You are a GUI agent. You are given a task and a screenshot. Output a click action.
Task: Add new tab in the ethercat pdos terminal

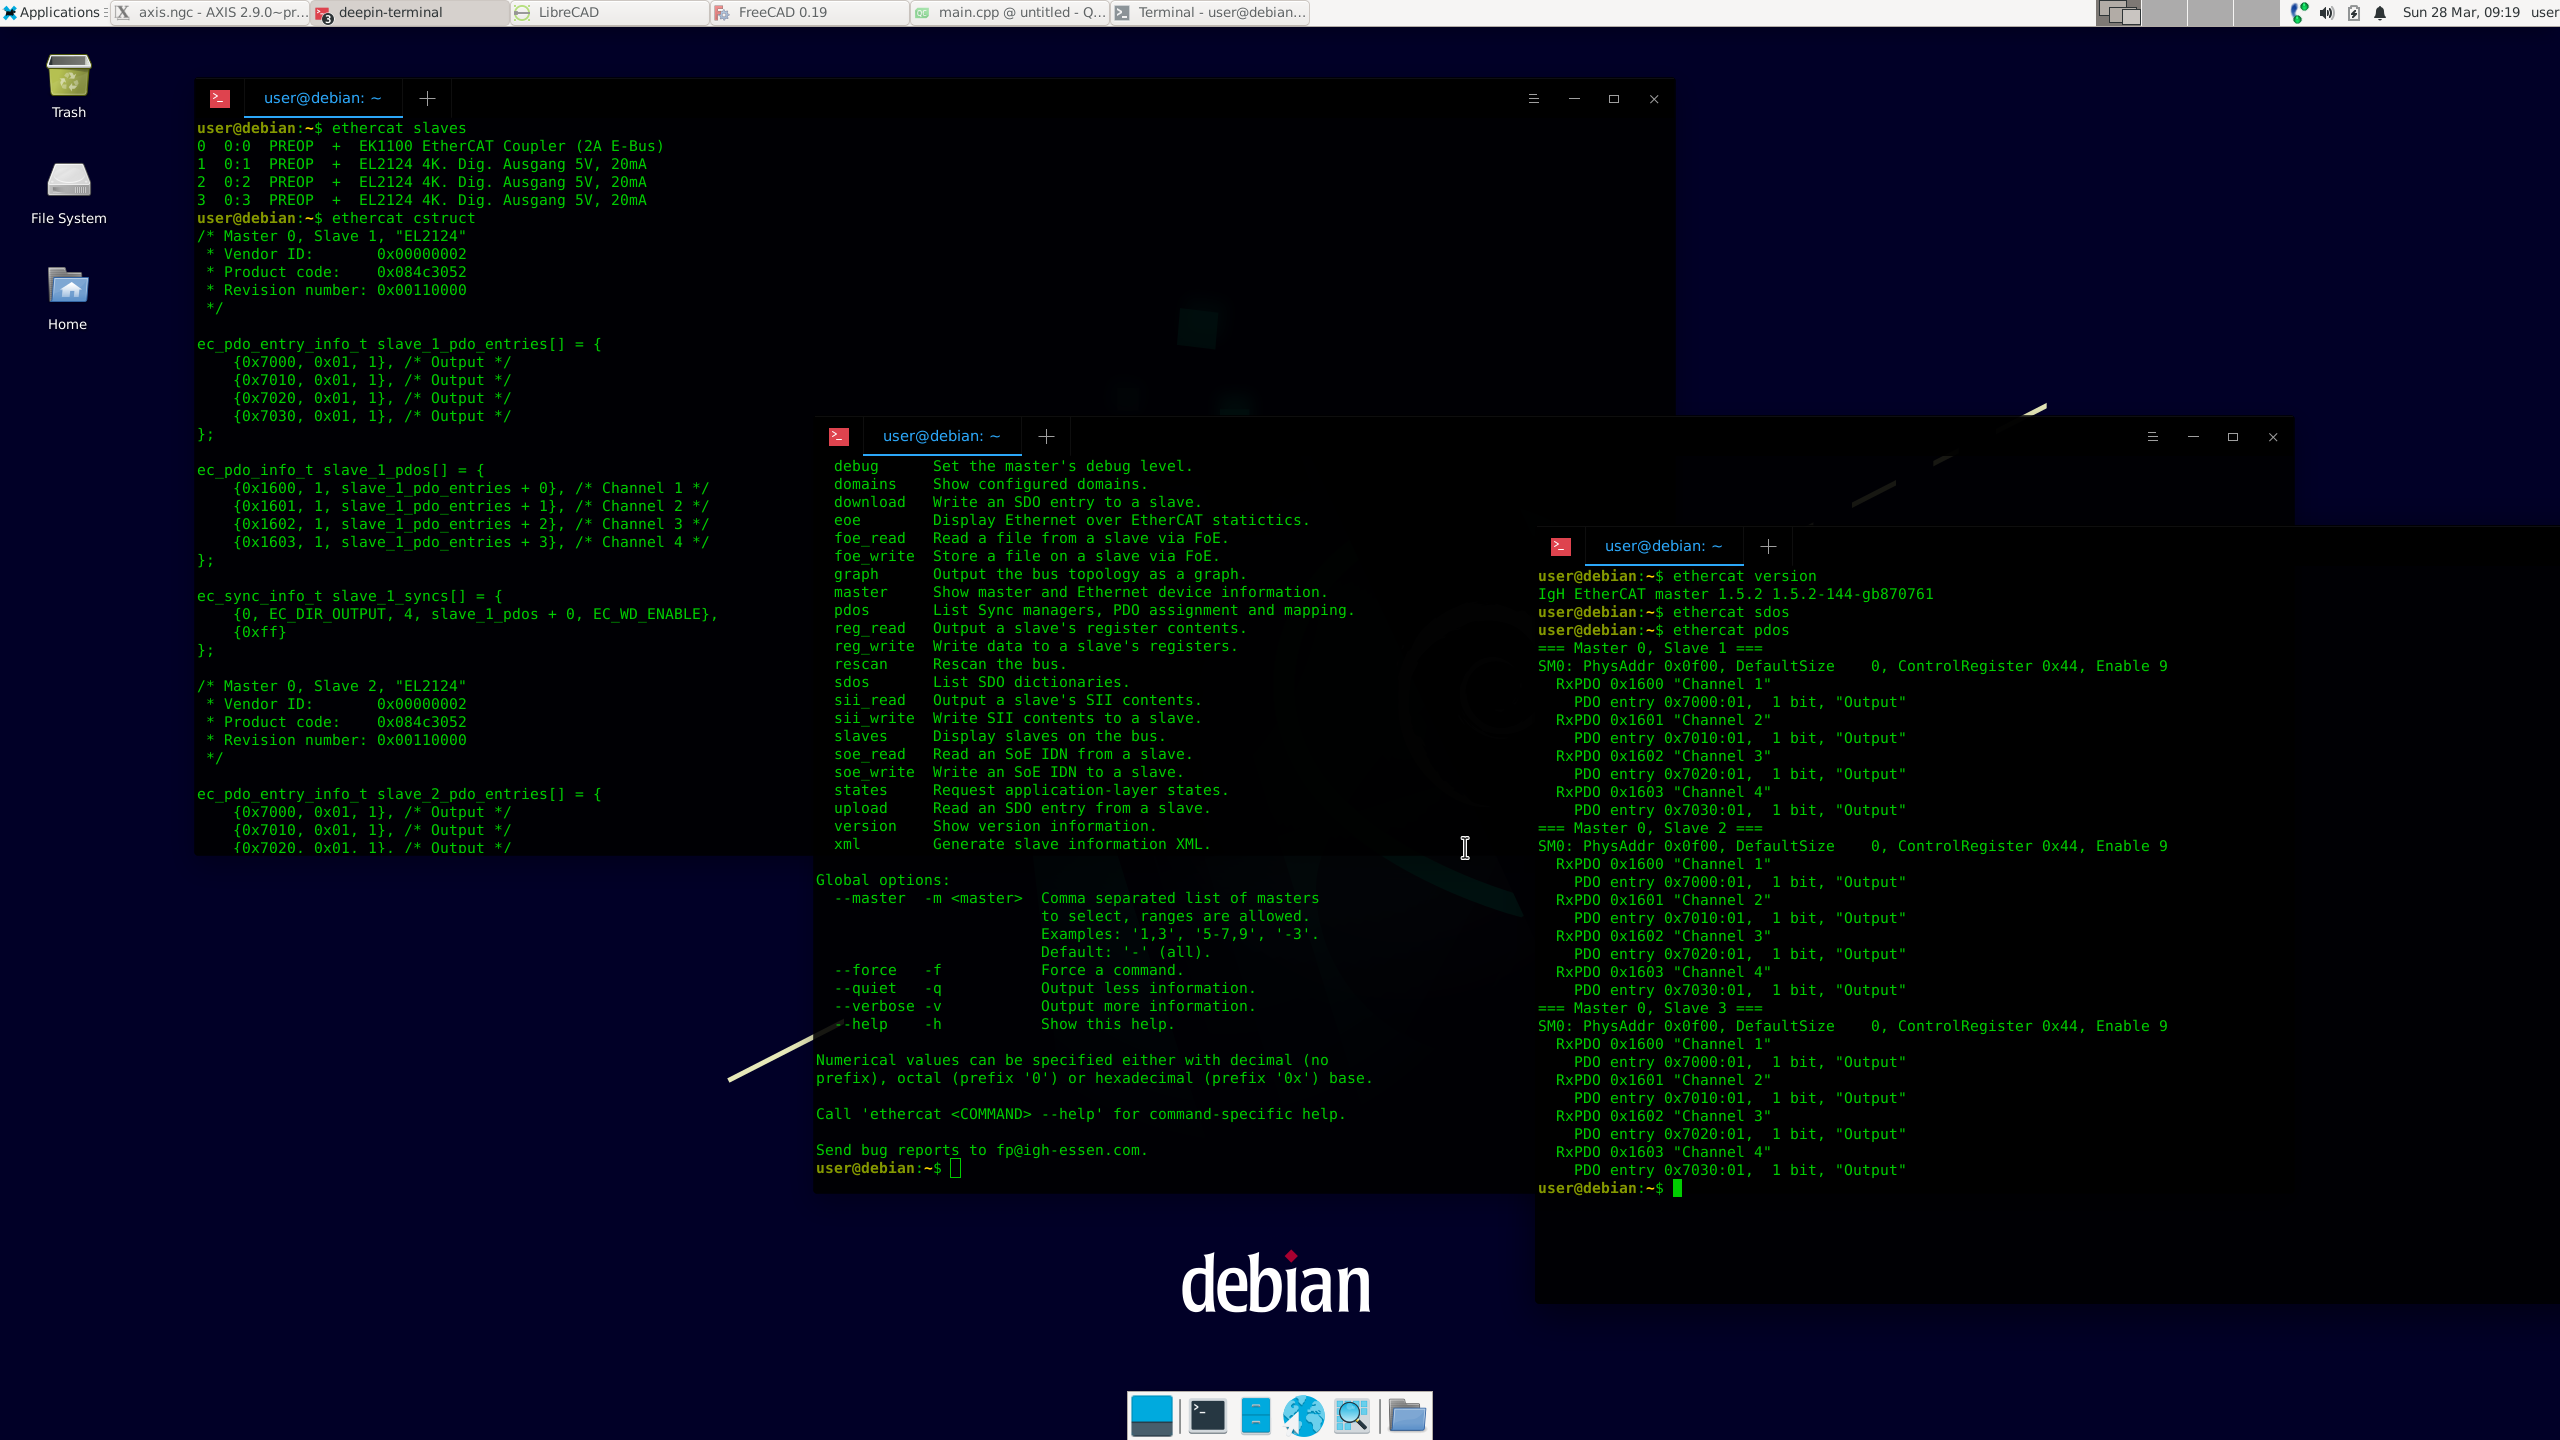point(1768,546)
